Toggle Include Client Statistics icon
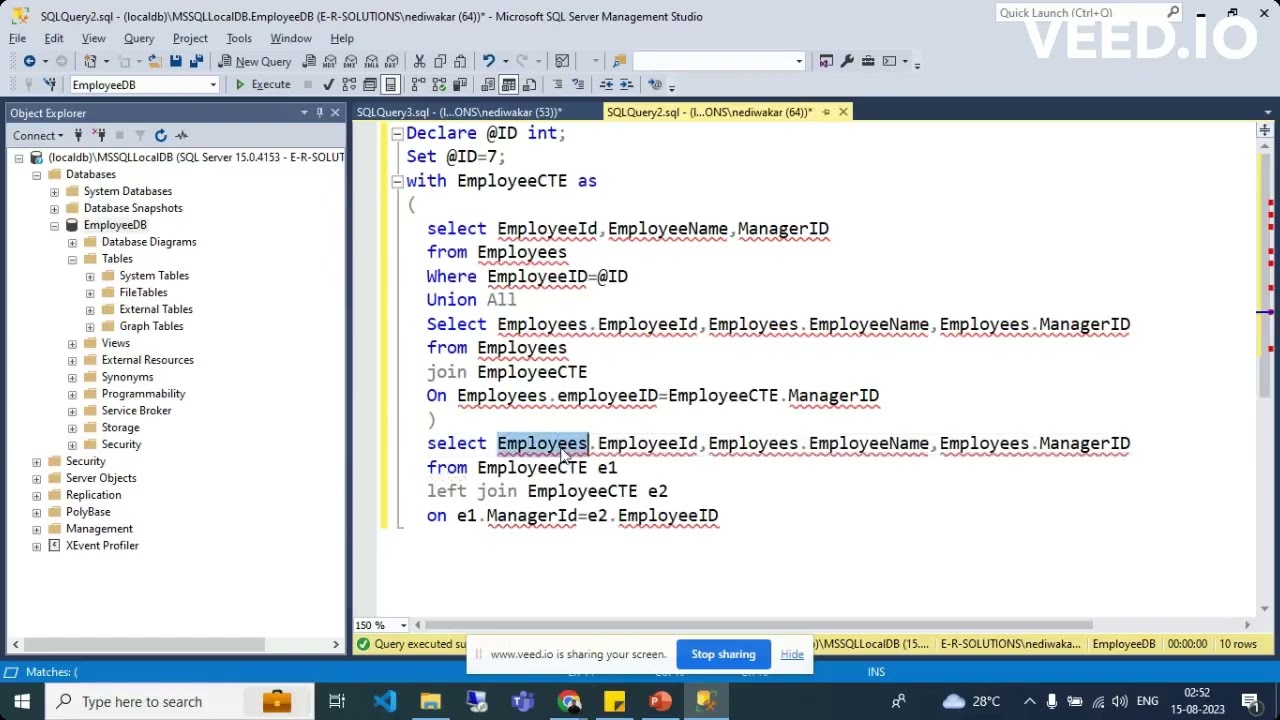Screen dimensions: 1280x720 460,85
